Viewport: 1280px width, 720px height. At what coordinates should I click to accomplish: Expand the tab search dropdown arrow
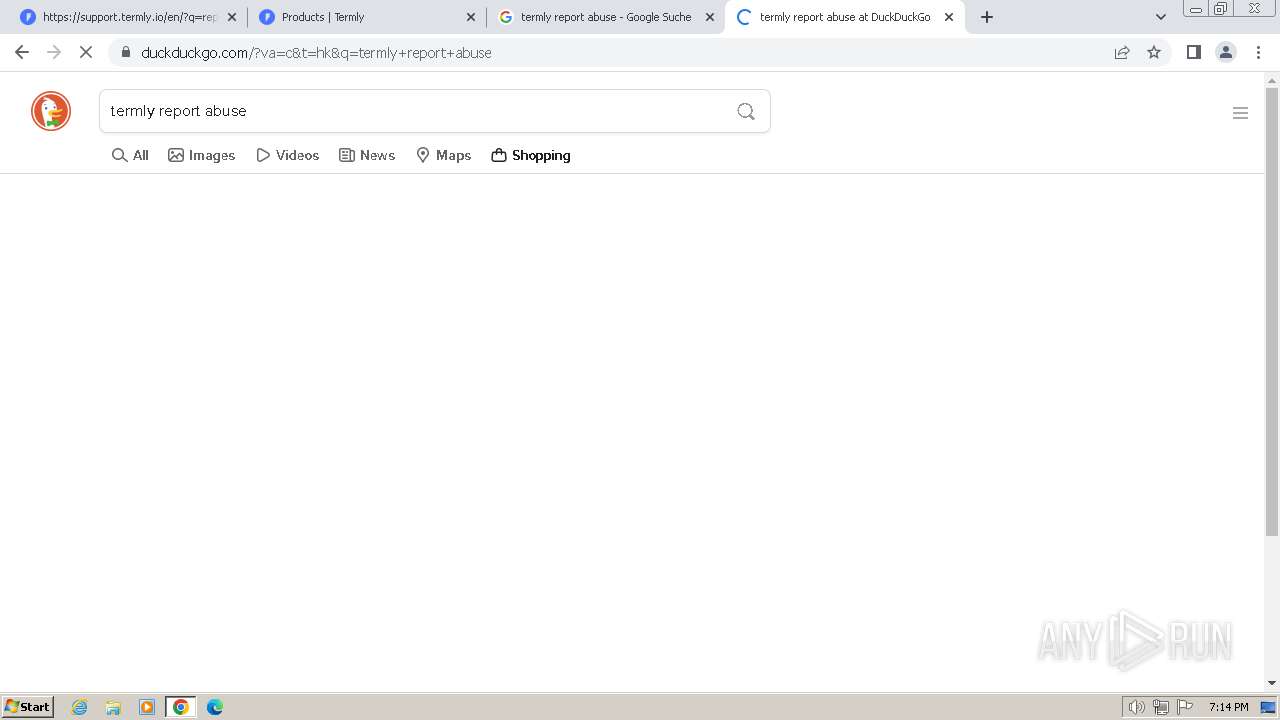[x=1161, y=17]
